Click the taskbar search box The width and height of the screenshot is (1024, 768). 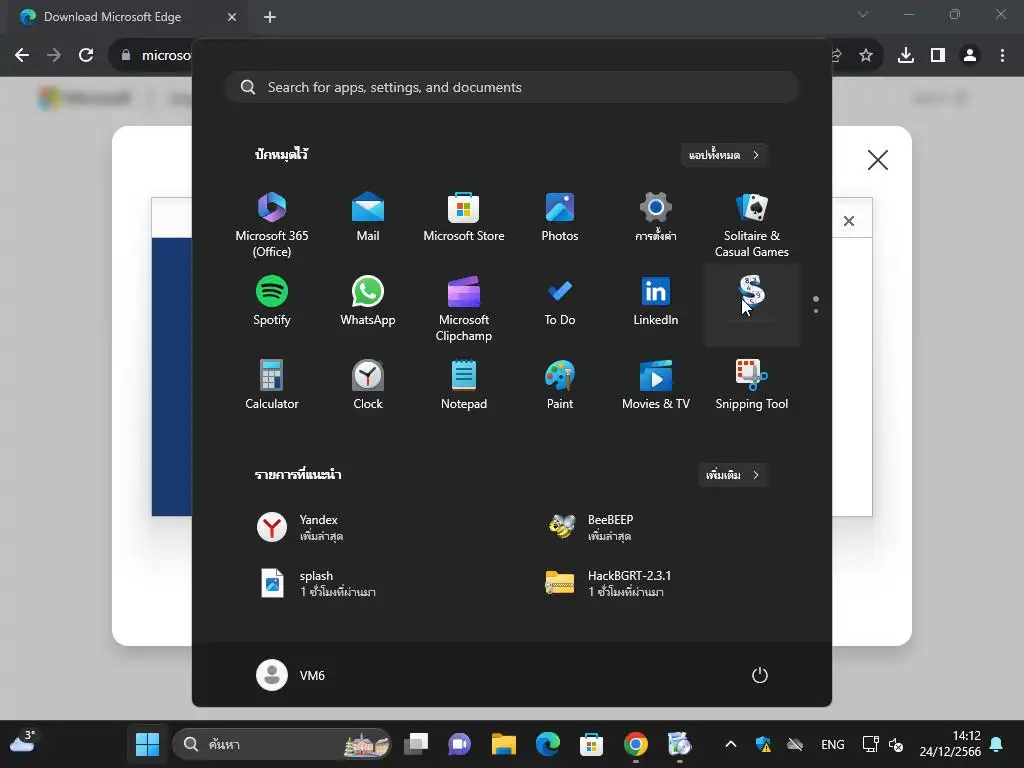point(282,744)
